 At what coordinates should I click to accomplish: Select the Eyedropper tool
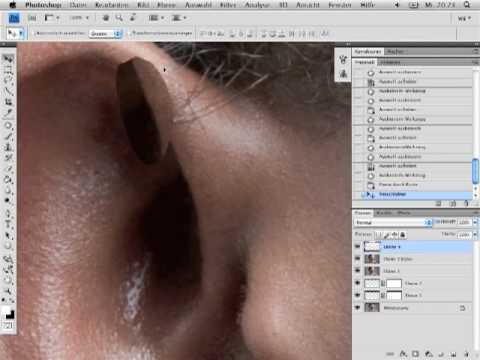(x=8, y=113)
